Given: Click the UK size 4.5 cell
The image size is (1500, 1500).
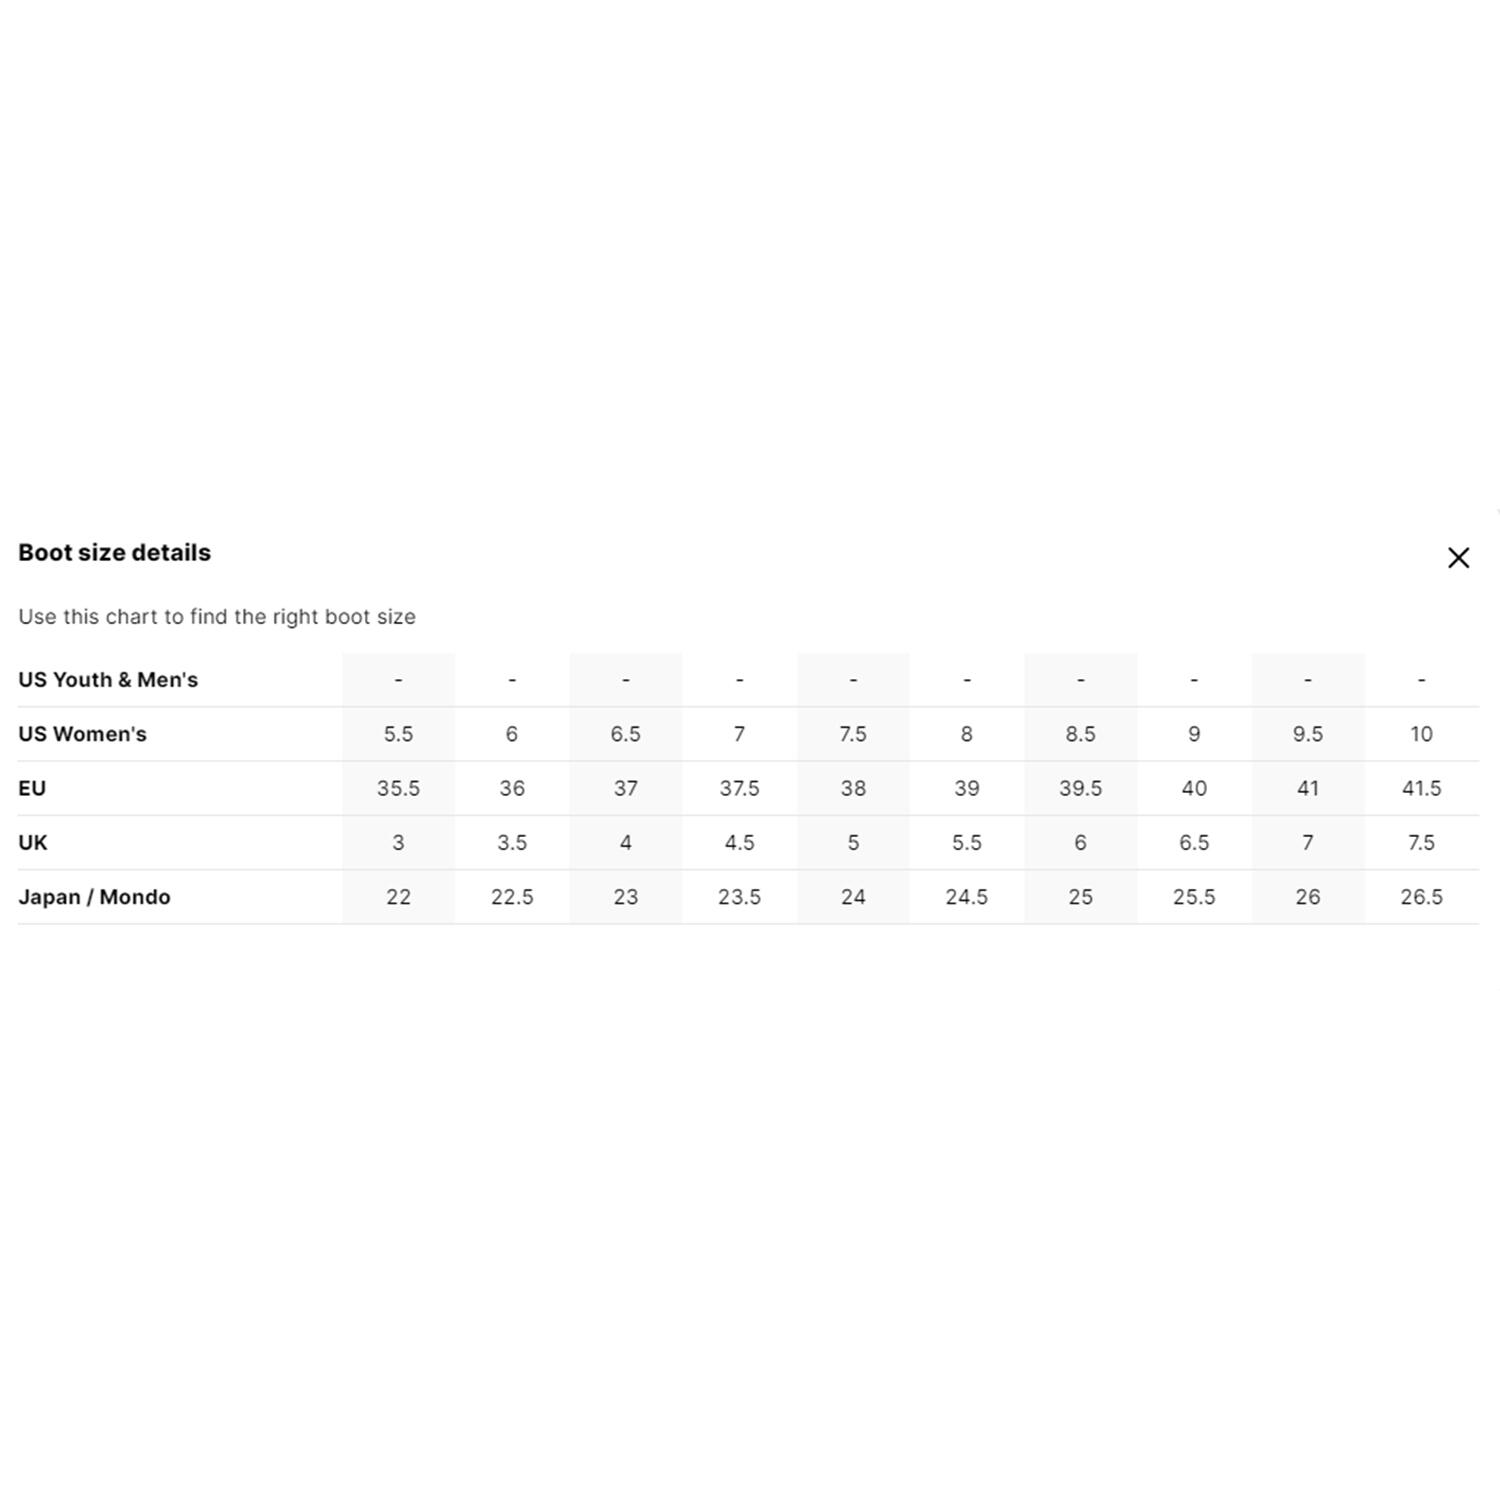Looking at the screenshot, I should 739,842.
